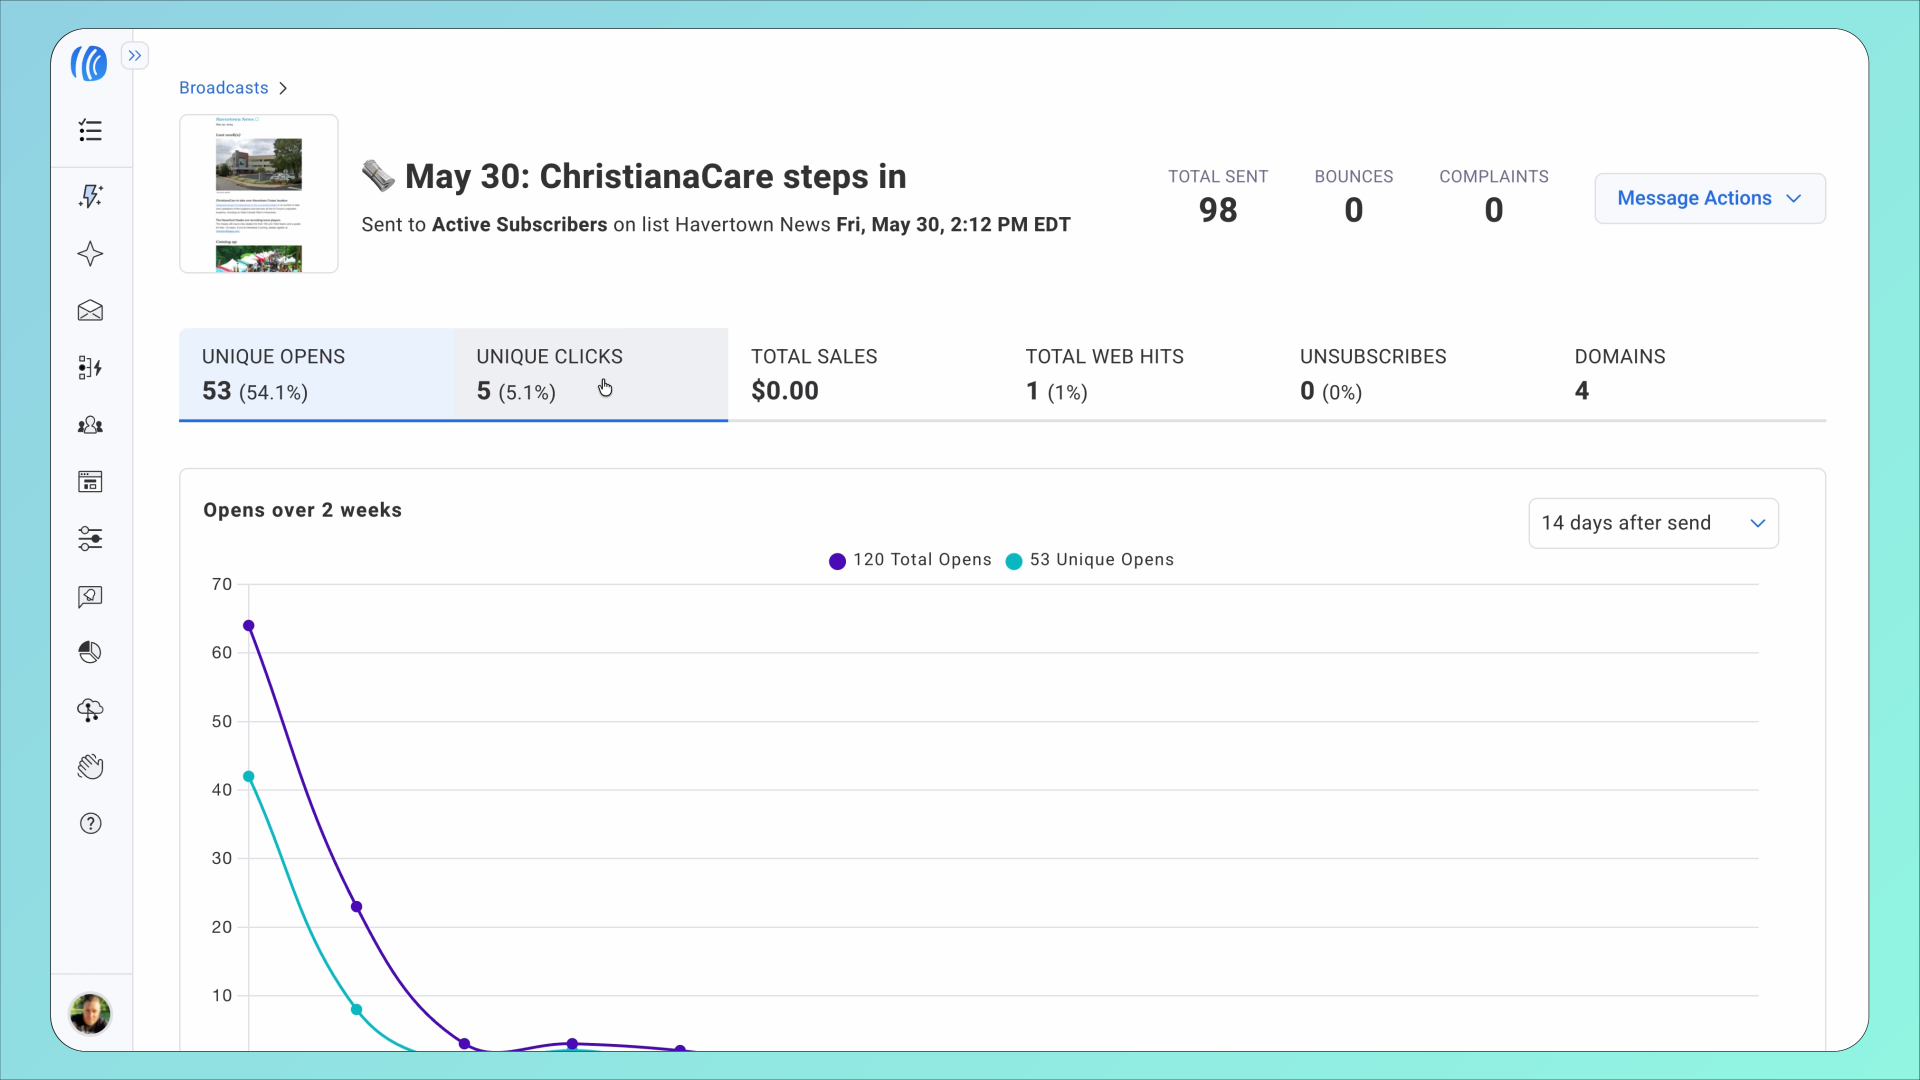This screenshot has height=1080, width=1920.
Task: Click the purple data point near 23 opens
Action: click(357, 907)
